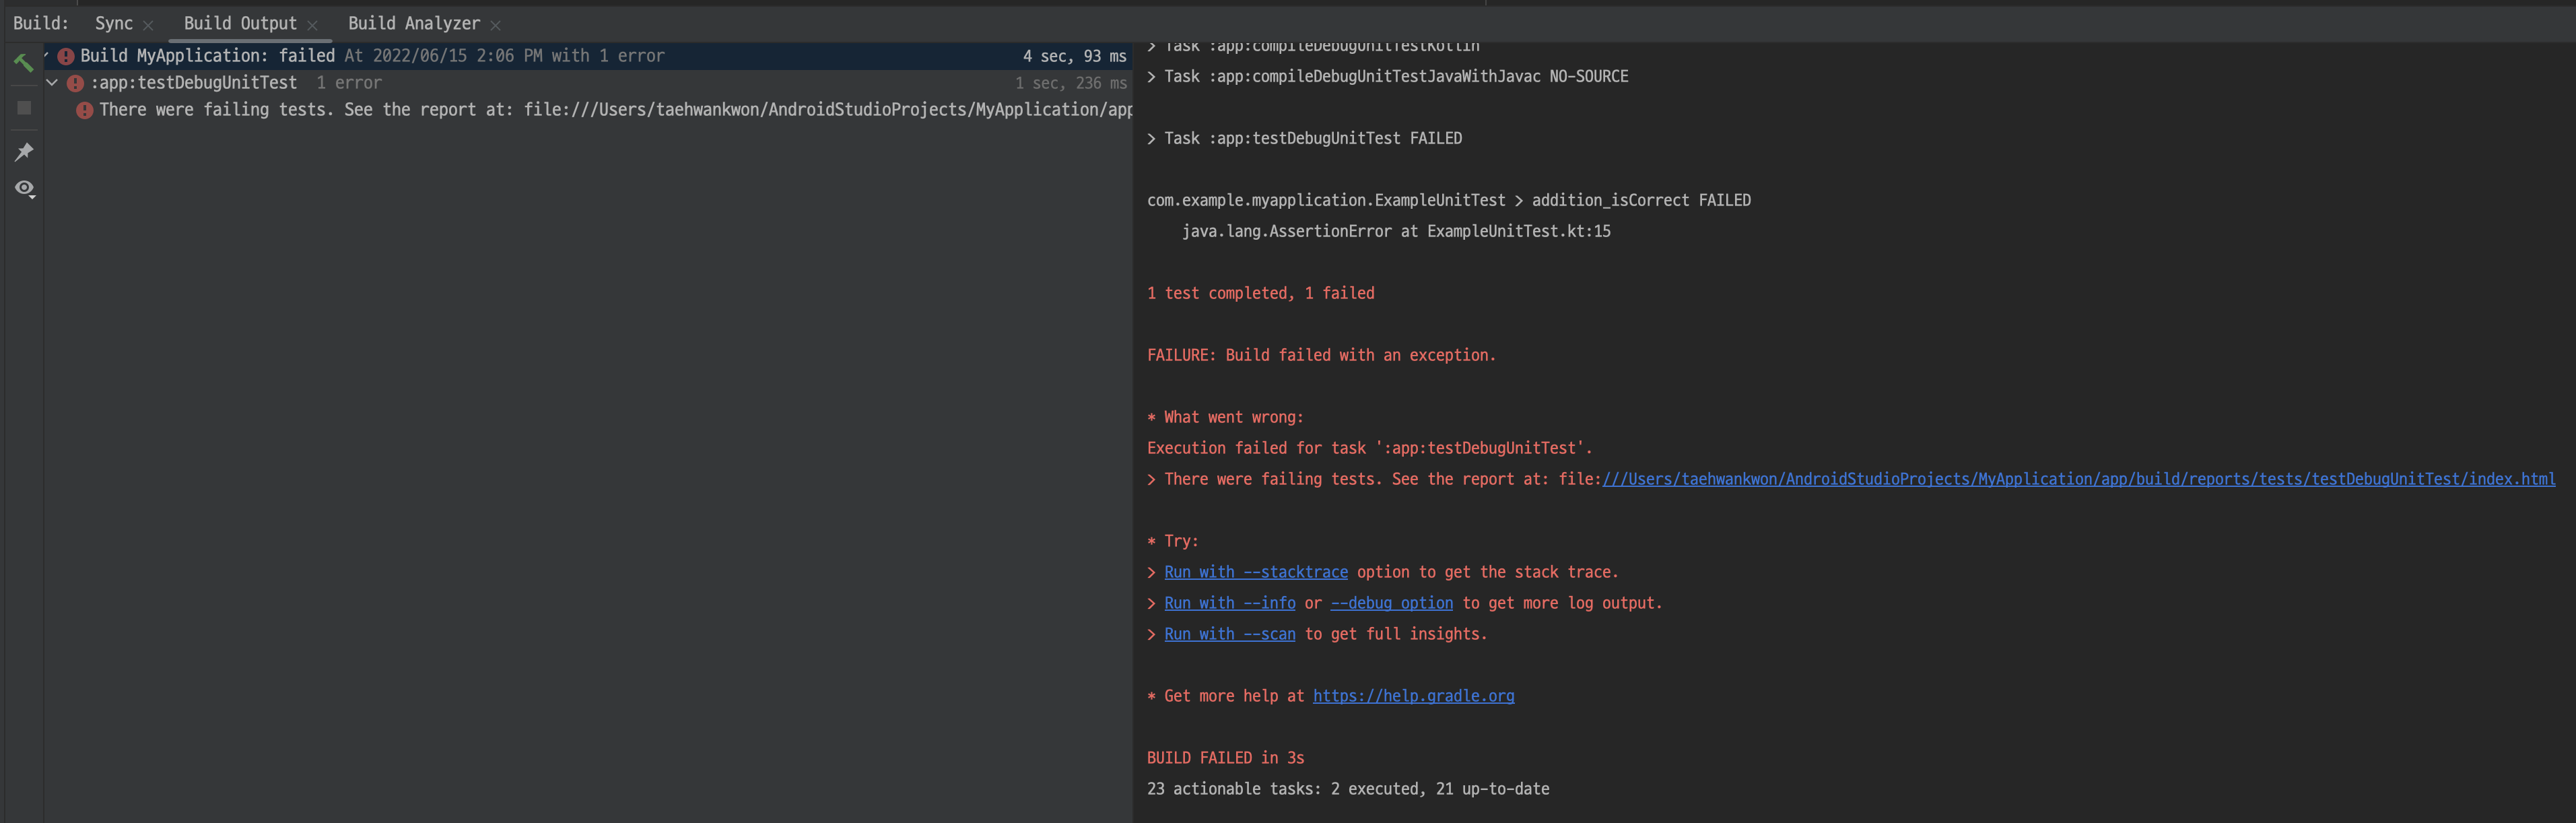Screen dimensions: 2576x823
Task: Open the eye view-options dropdown
Action: click(x=24, y=188)
